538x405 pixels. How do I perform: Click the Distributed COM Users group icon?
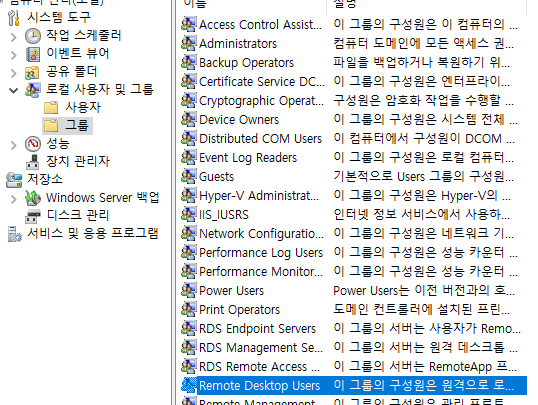coord(189,138)
